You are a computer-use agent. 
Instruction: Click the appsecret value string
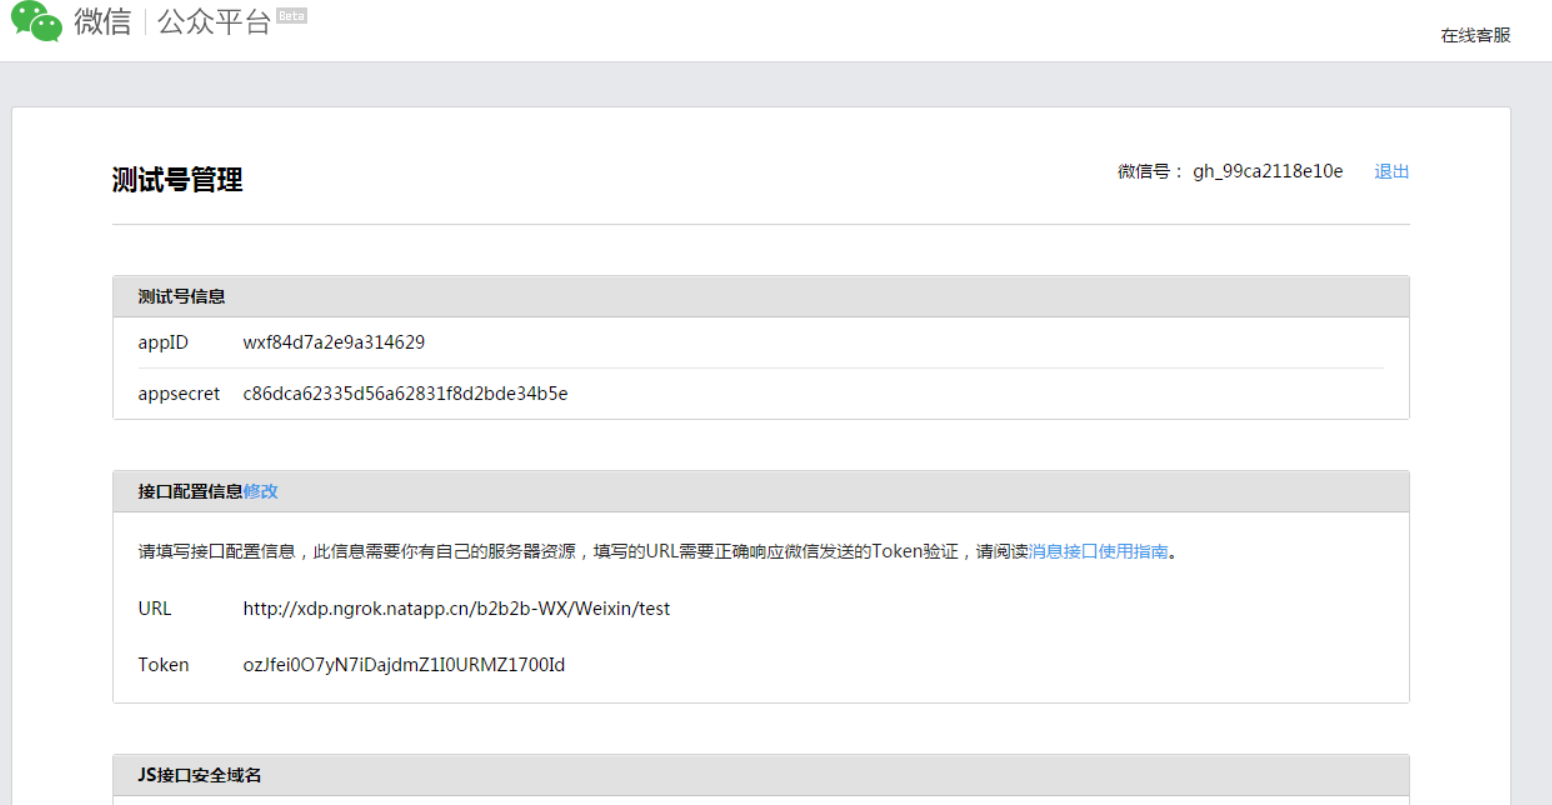[x=405, y=393]
